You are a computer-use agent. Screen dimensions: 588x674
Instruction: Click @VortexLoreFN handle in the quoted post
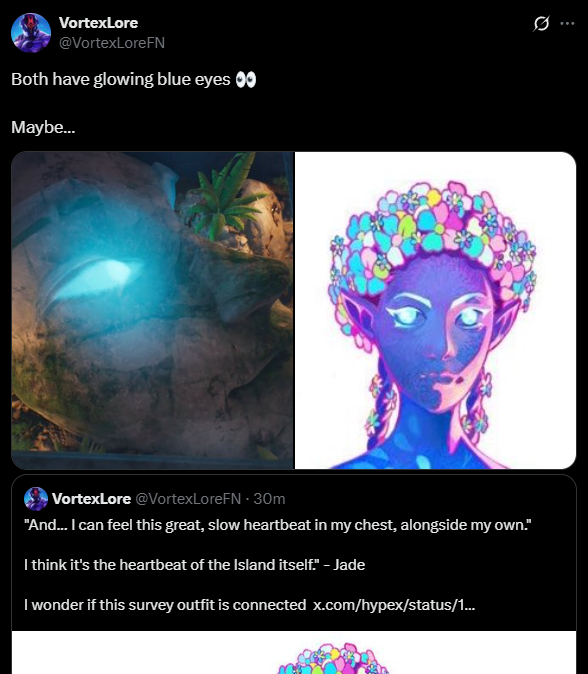[x=188, y=499]
